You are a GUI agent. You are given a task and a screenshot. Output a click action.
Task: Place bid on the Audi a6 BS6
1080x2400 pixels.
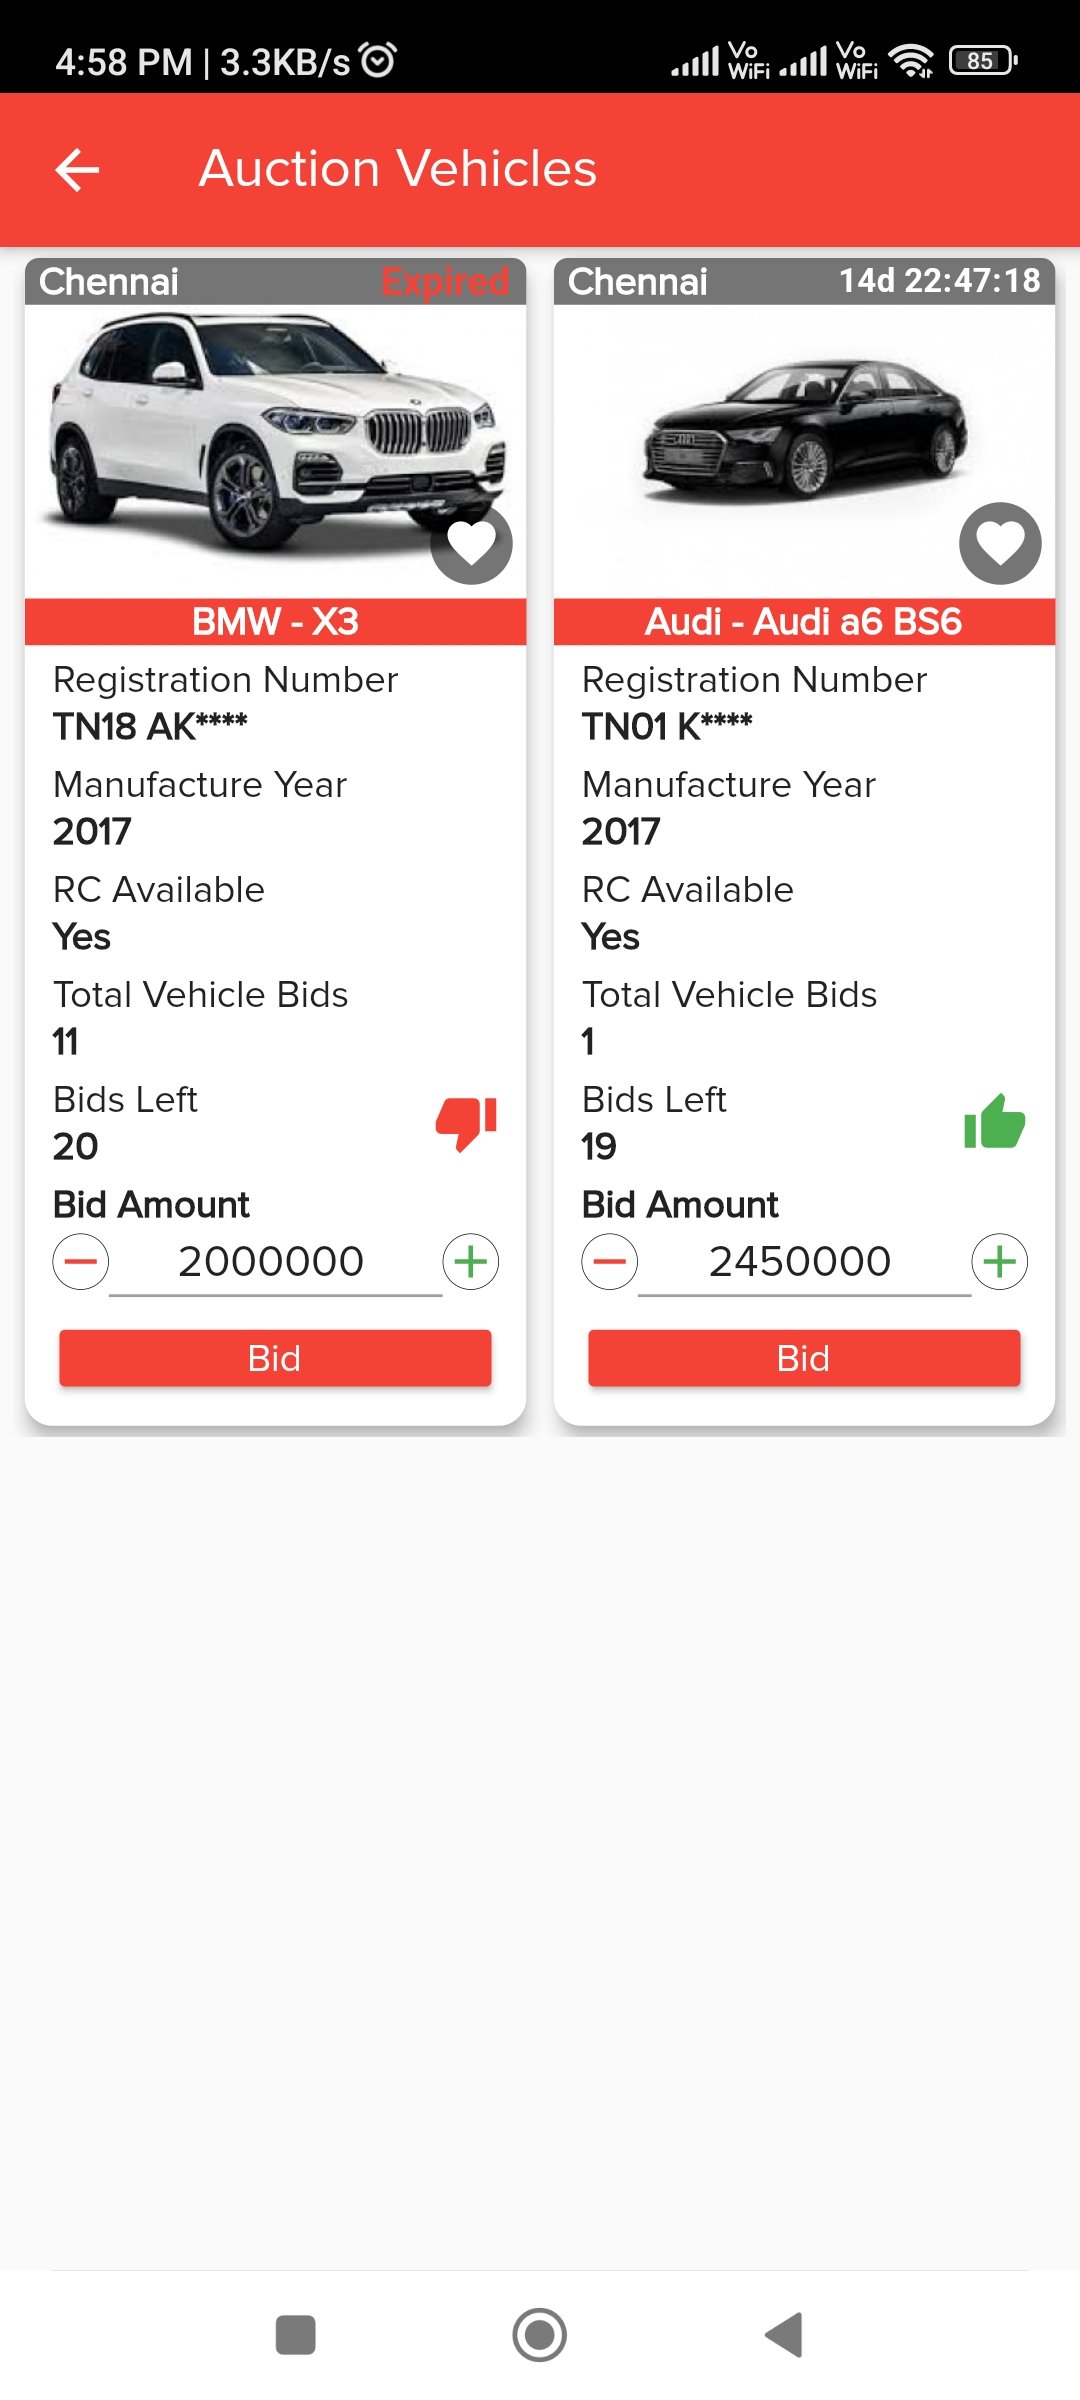804,1358
